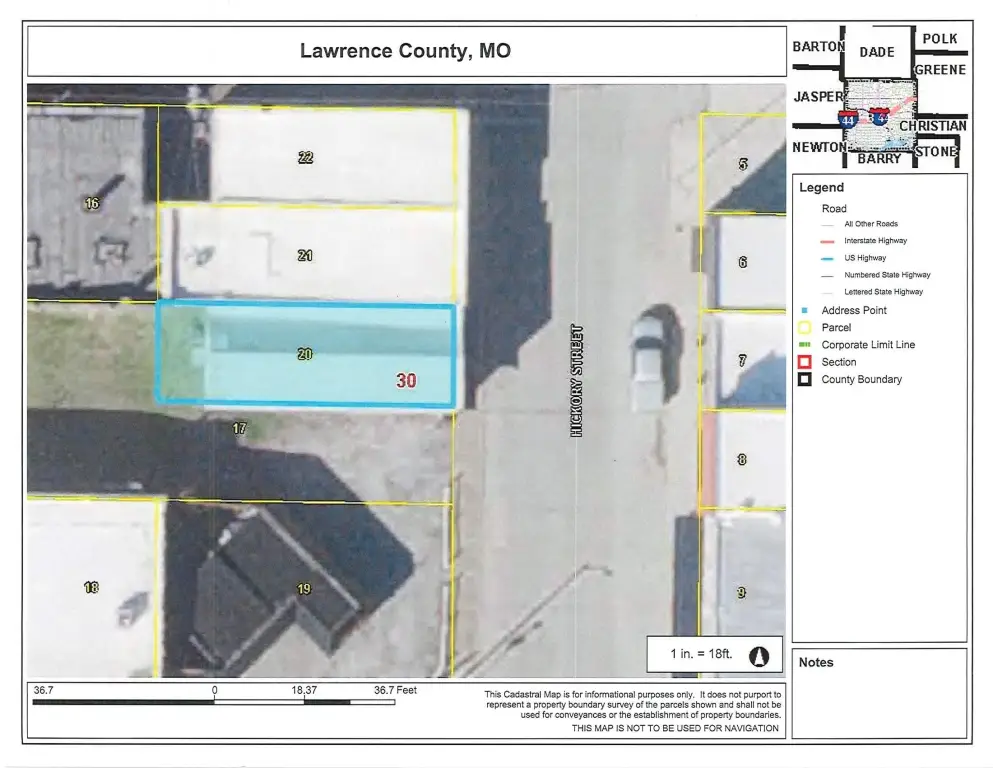This screenshot has width=993, height=768.
Task: Click NEWTON county on locator map
Action: pos(819,147)
